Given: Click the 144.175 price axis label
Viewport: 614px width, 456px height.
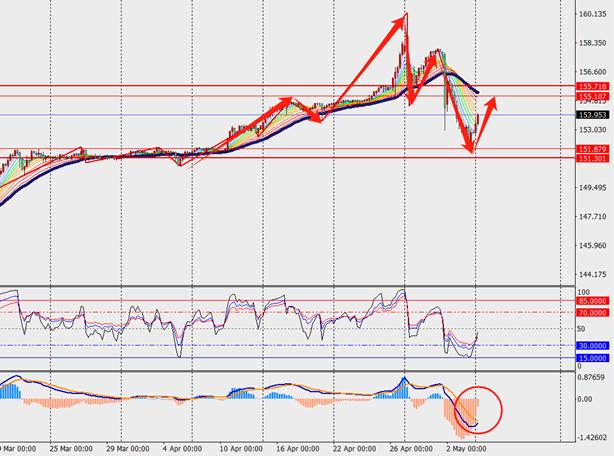Looking at the screenshot, I should 592,274.
